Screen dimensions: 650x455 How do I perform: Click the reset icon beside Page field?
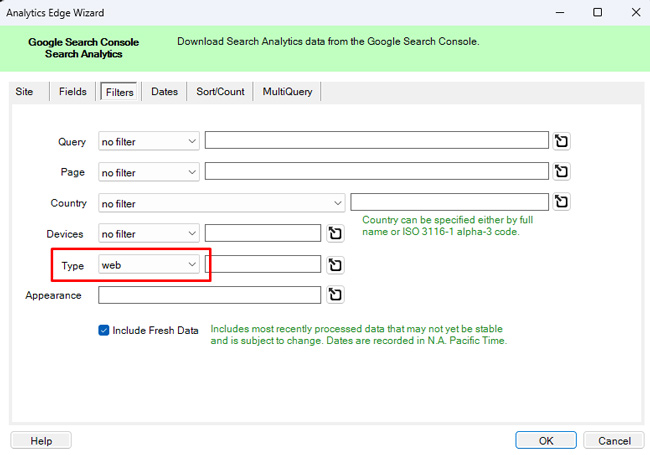561,172
